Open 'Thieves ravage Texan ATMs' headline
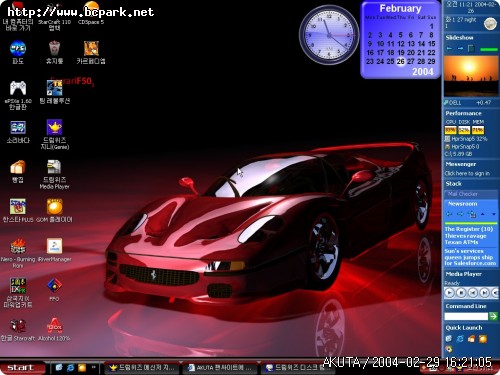The width and height of the screenshot is (500, 375). 466,239
